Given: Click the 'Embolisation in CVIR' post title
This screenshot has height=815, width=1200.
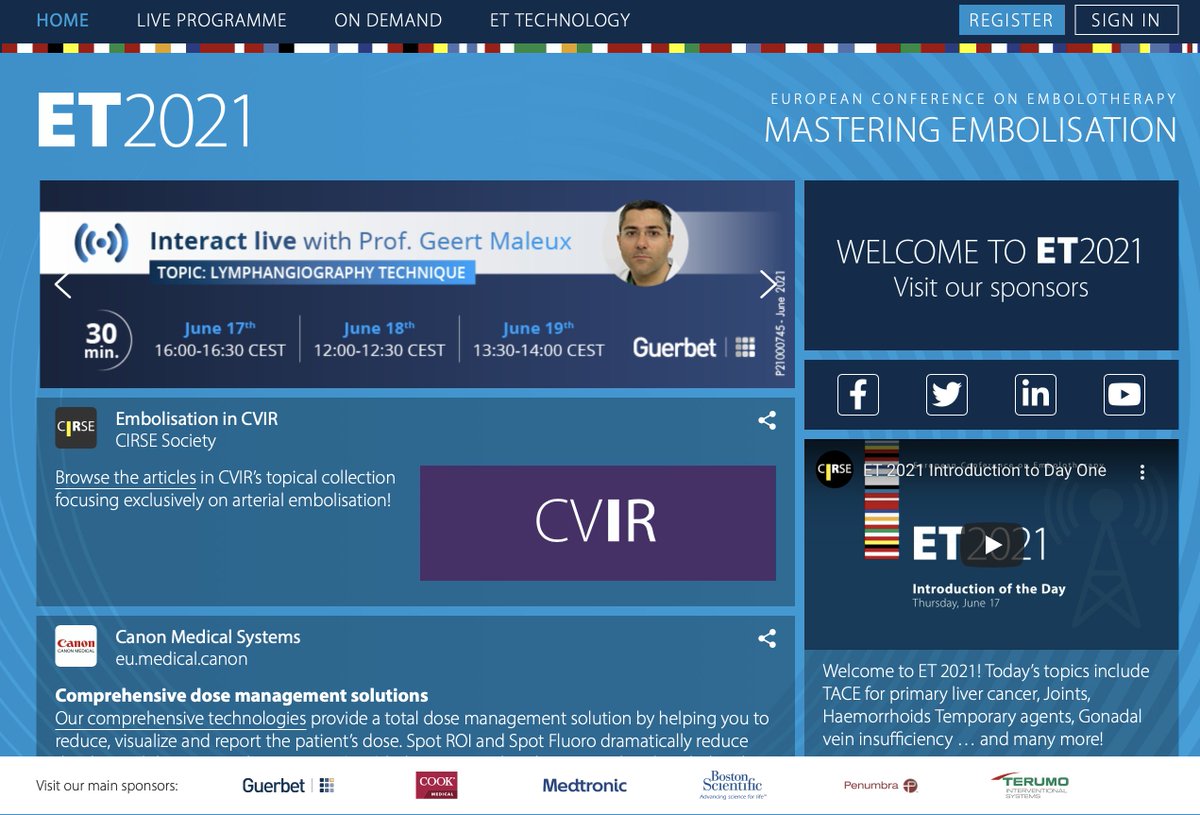Looking at the screenshot, I should point(197,419).
